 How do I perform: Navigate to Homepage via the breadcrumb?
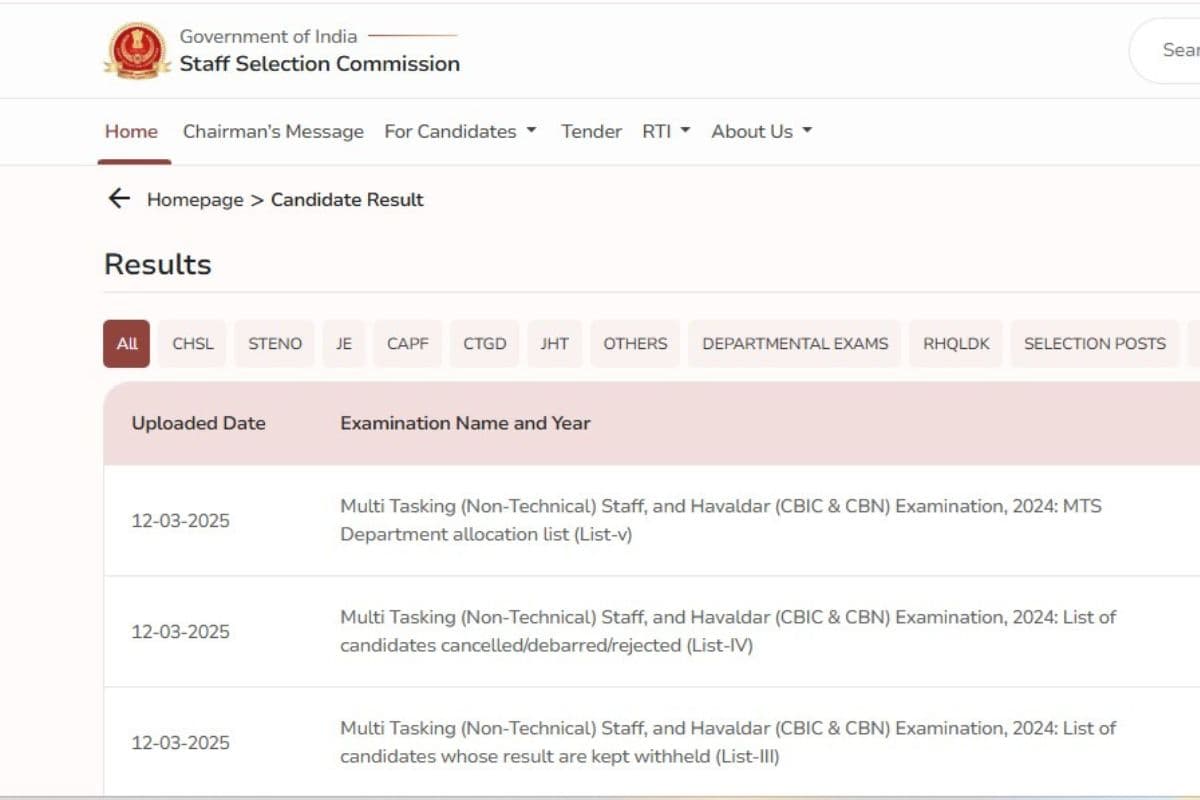pos(195,199)
